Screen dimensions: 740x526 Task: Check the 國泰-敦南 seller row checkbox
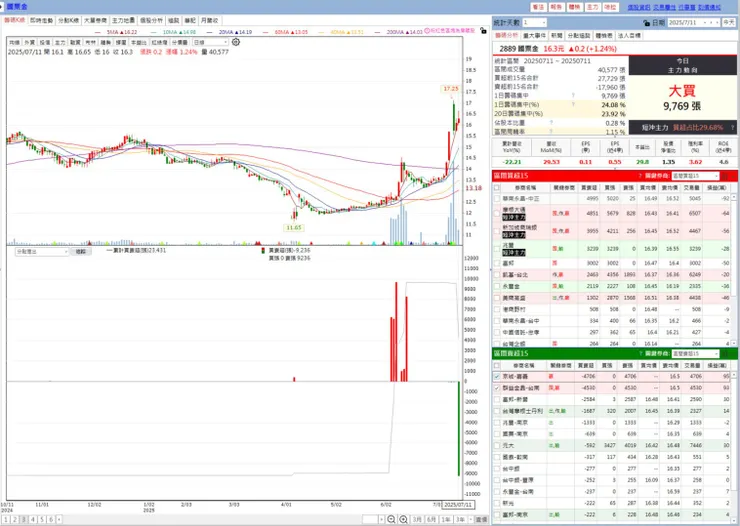coord(496,457)
